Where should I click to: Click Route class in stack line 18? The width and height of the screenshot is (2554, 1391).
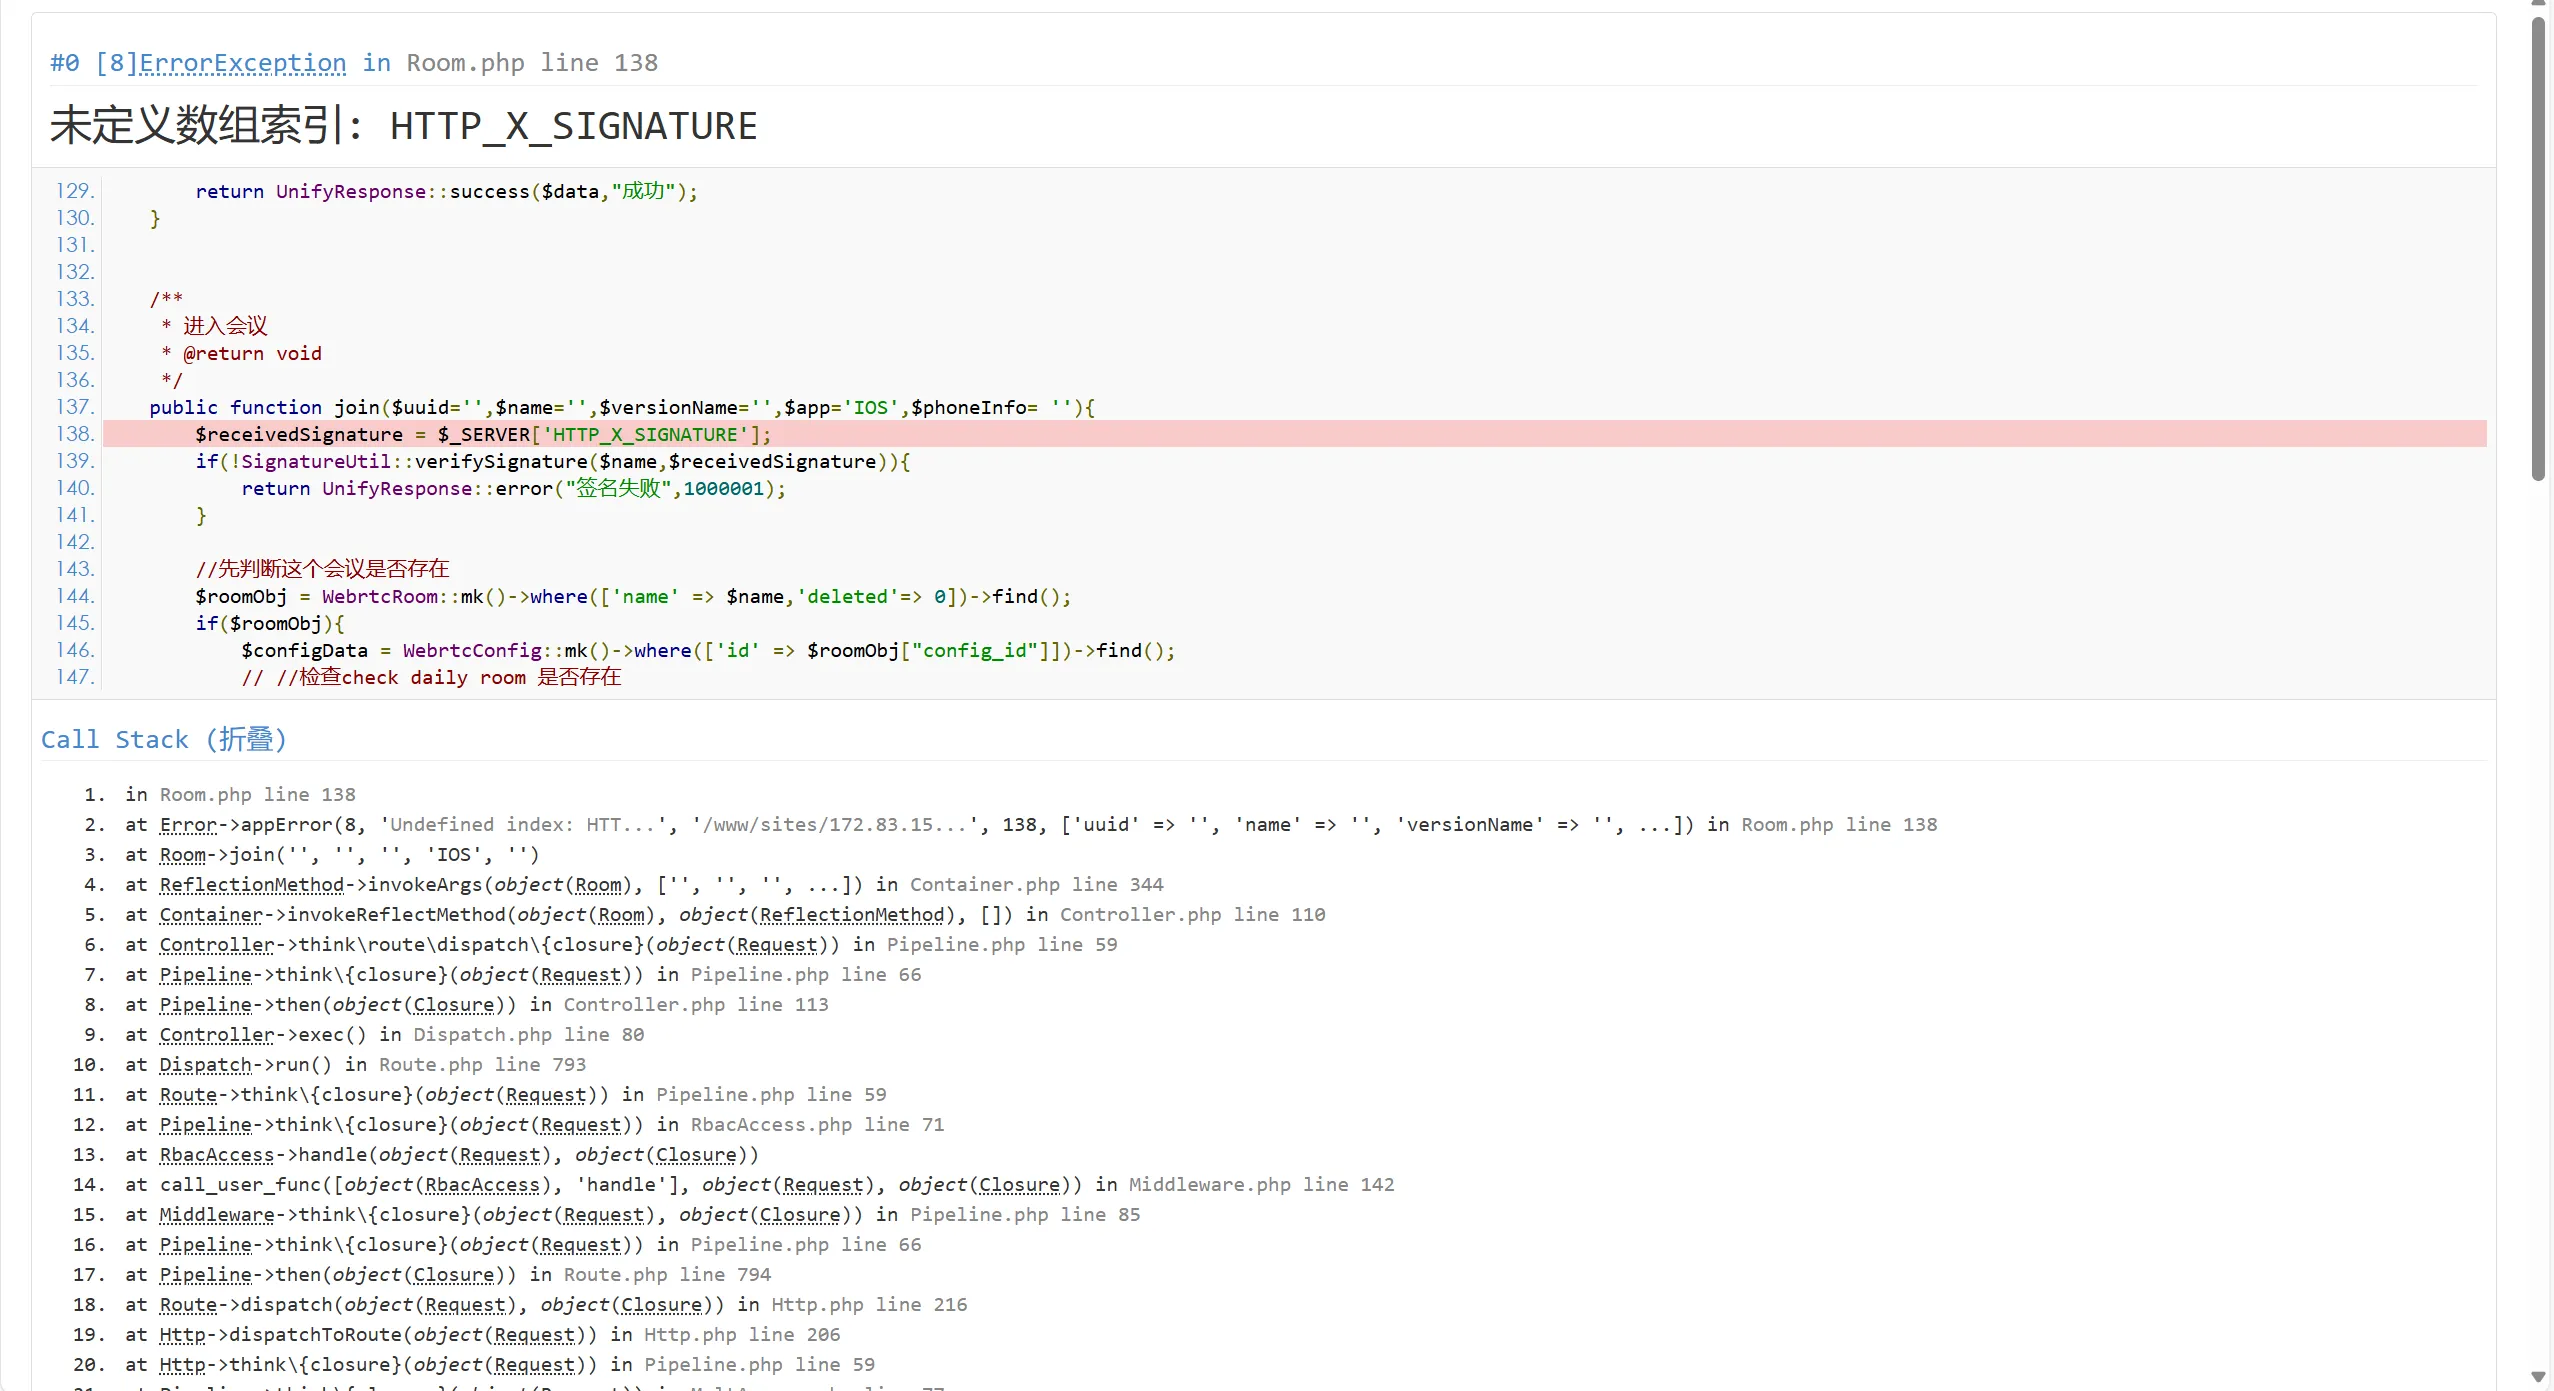click(x=188, y=1305)
